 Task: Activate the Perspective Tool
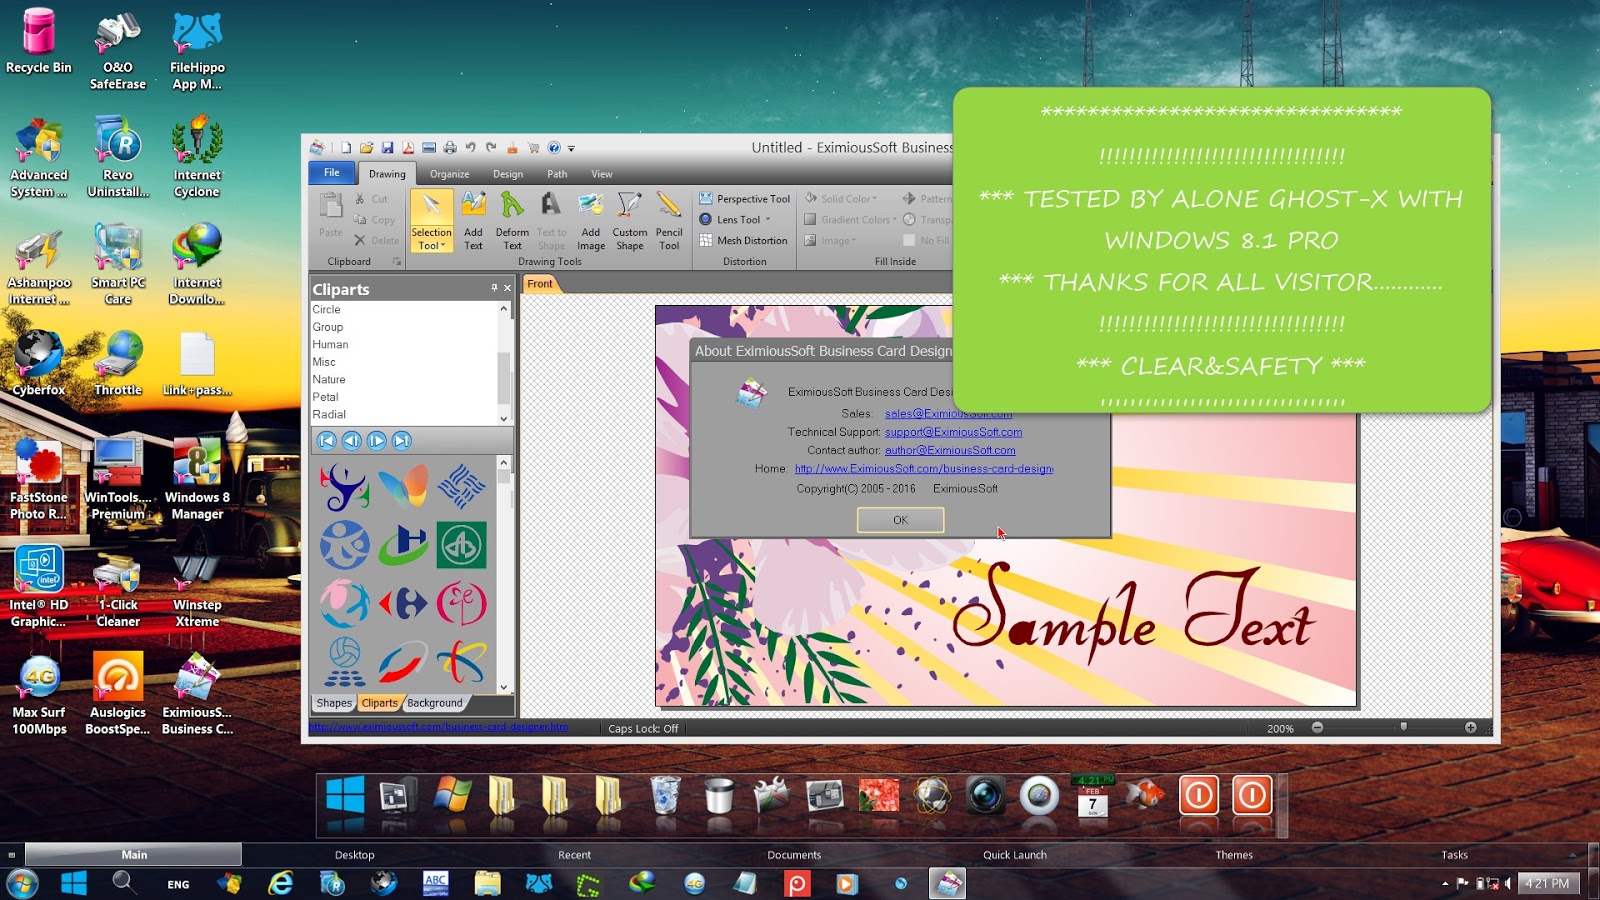(x=745, y=199)
